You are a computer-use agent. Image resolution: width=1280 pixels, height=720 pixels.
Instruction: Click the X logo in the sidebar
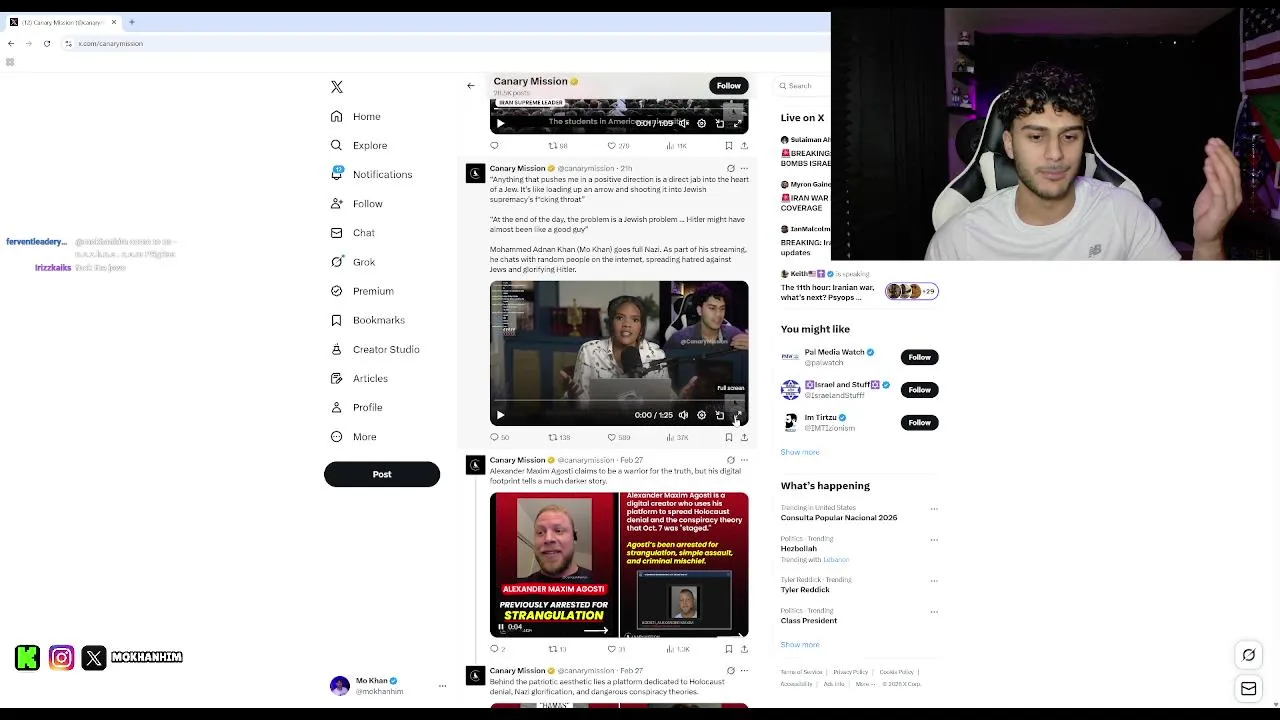click(337, 87)
